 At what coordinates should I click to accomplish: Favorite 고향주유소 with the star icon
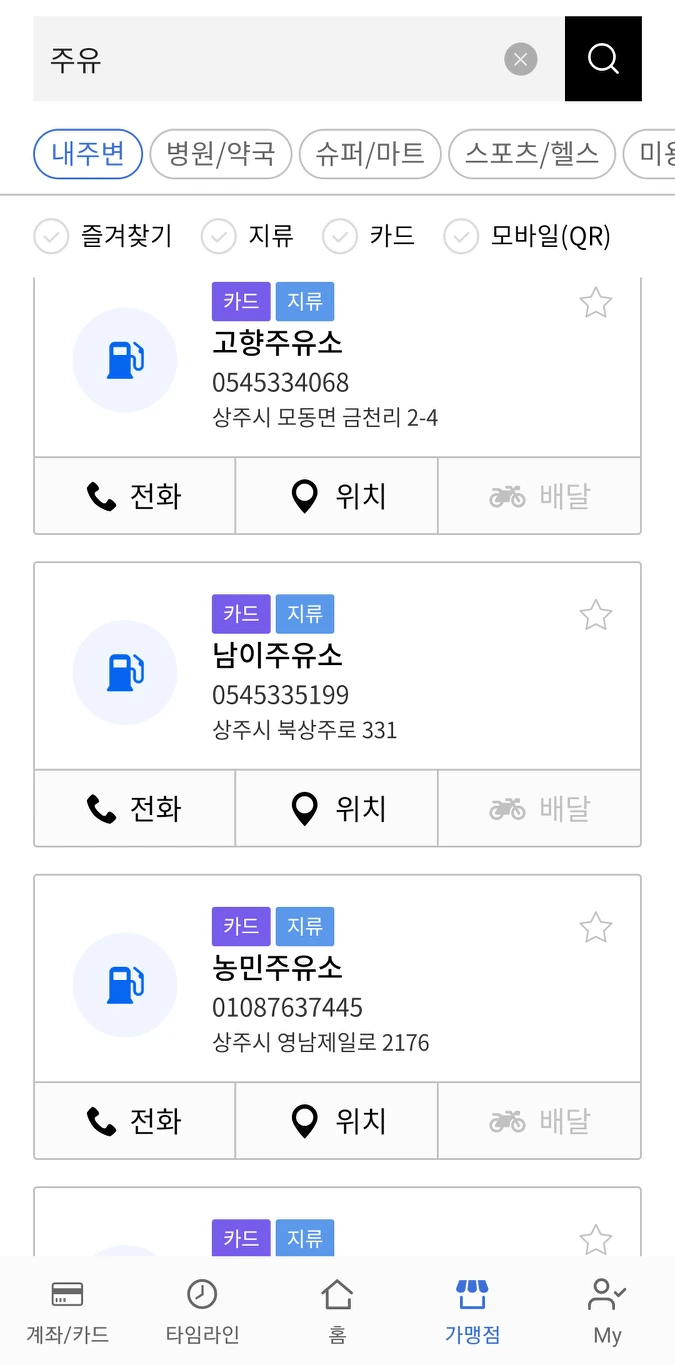coord(596,302)
